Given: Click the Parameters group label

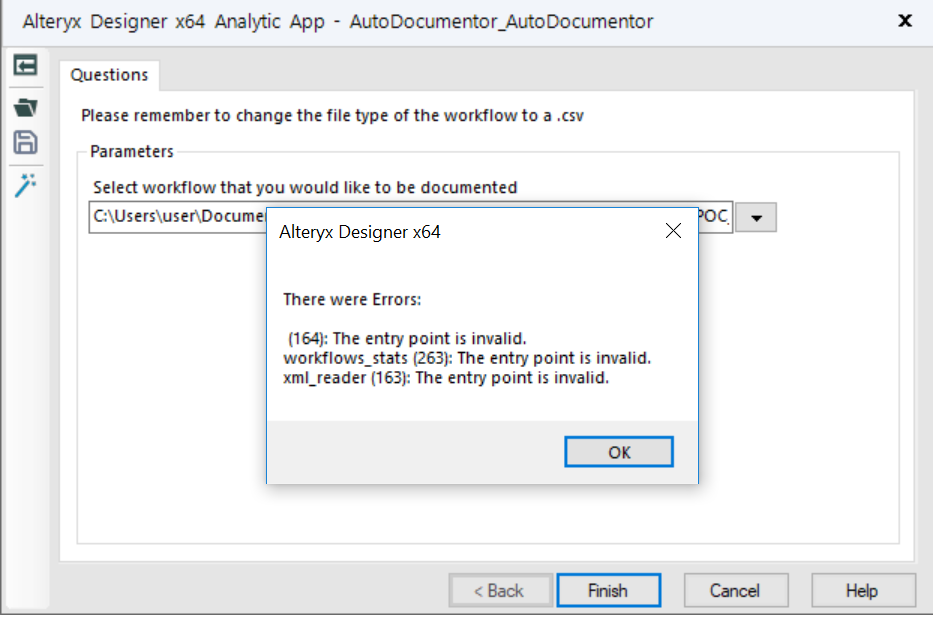Looking at the screenshot, I should (132, 152).
